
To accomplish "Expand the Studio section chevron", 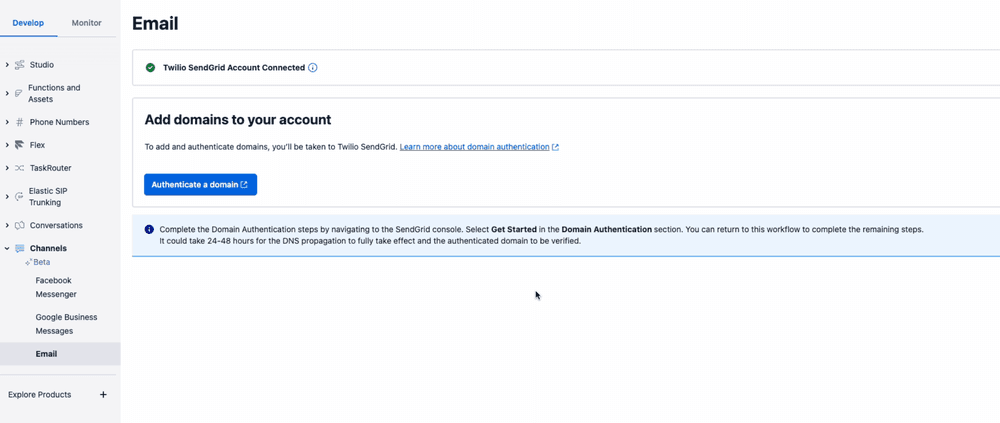I will click(x=6, y=65).
